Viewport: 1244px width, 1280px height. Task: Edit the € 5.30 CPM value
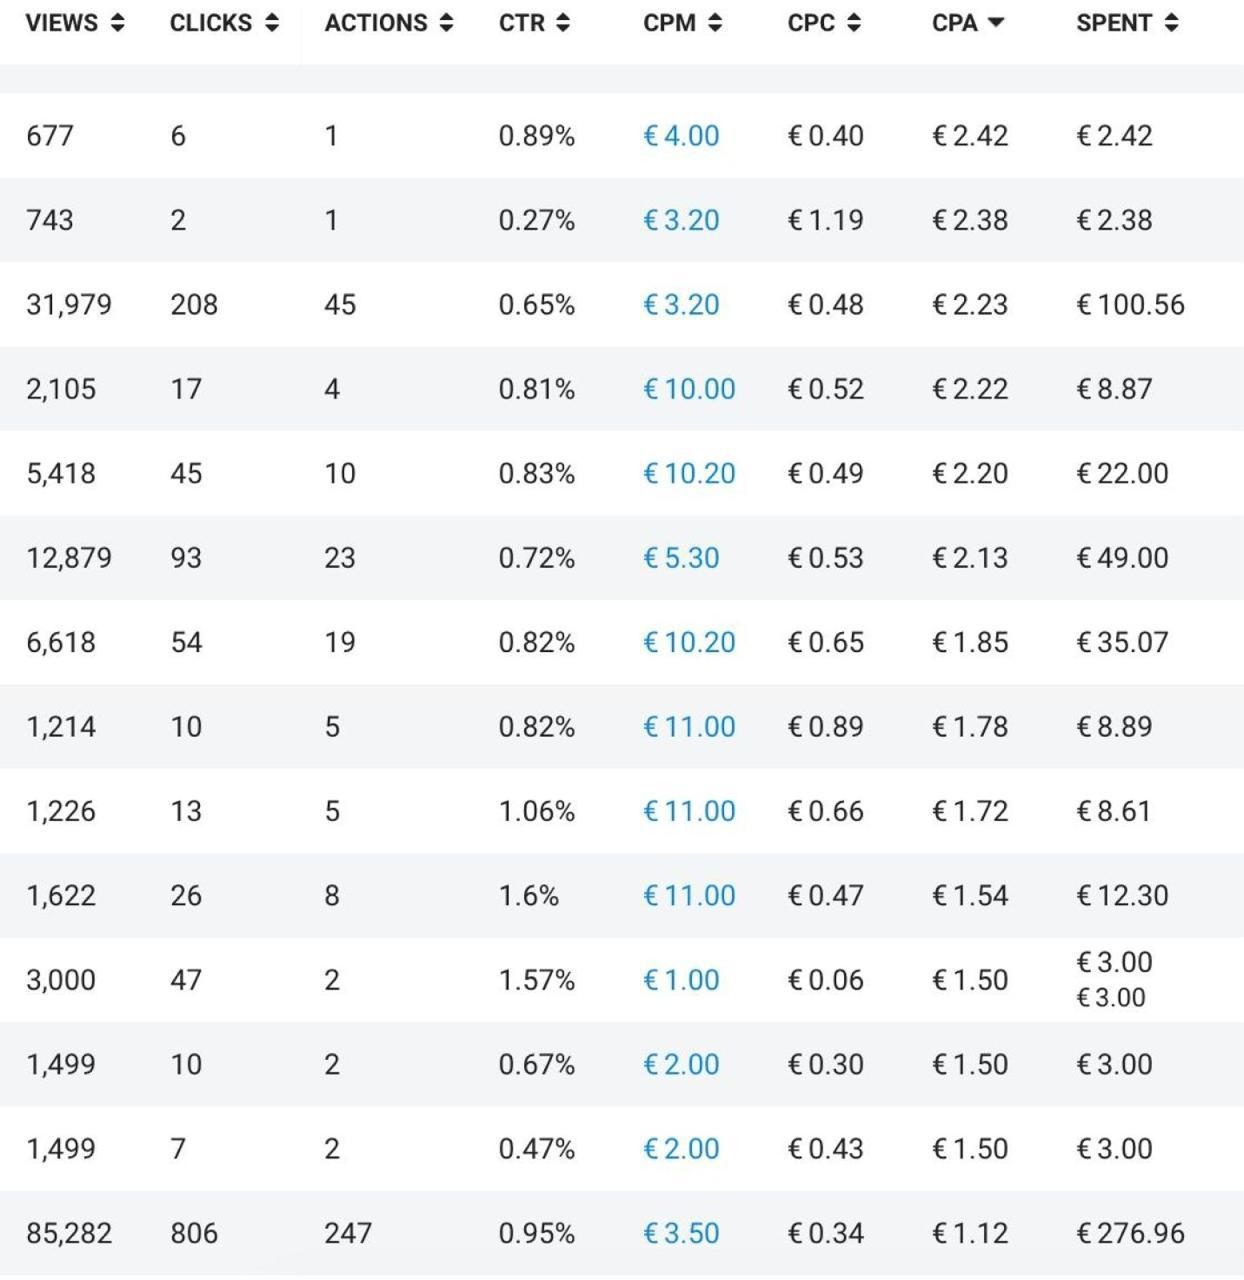[681, 558]
